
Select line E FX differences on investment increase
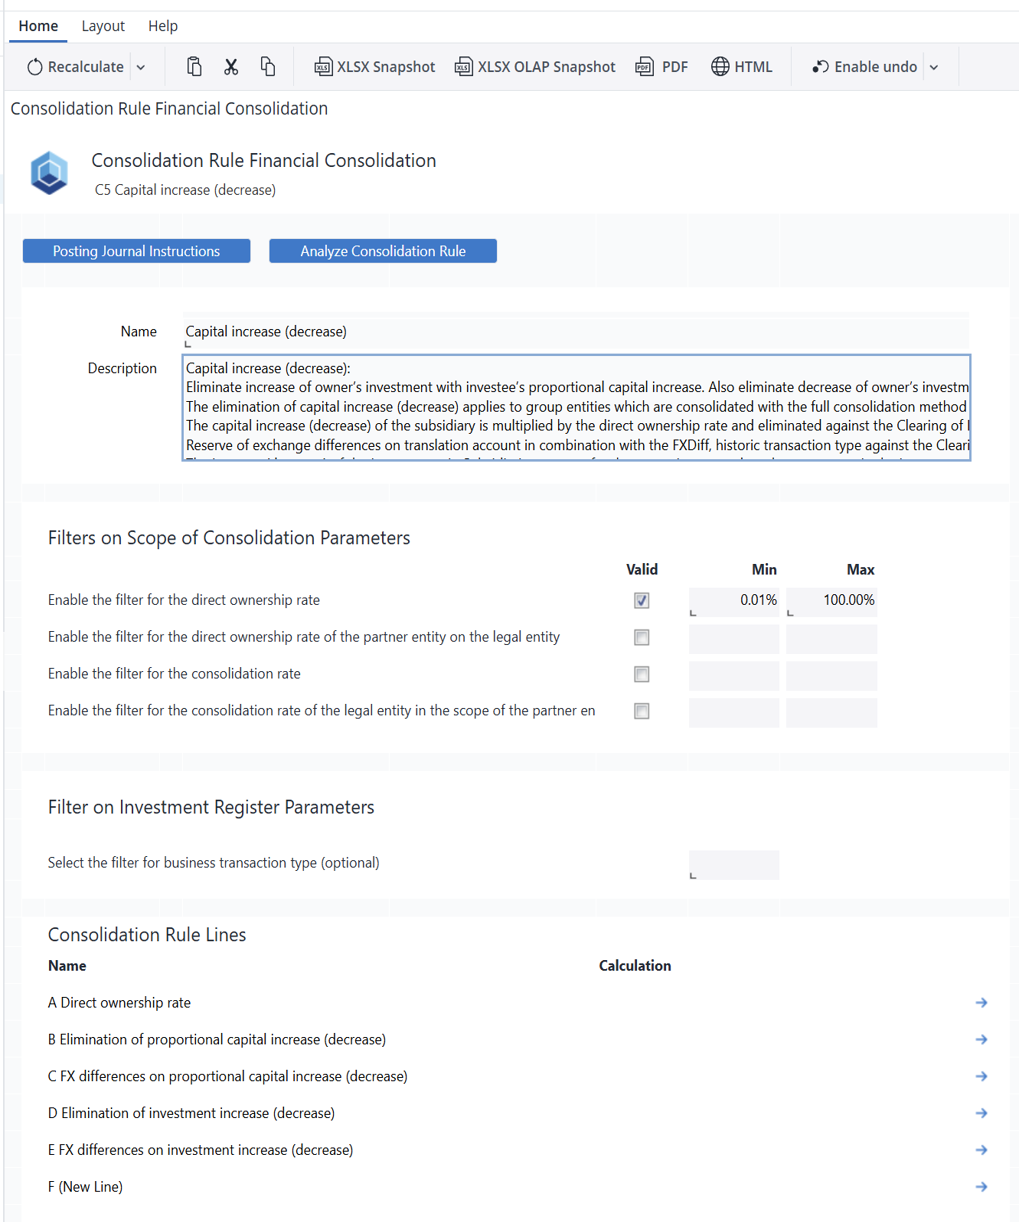[x=200, y=1150]
